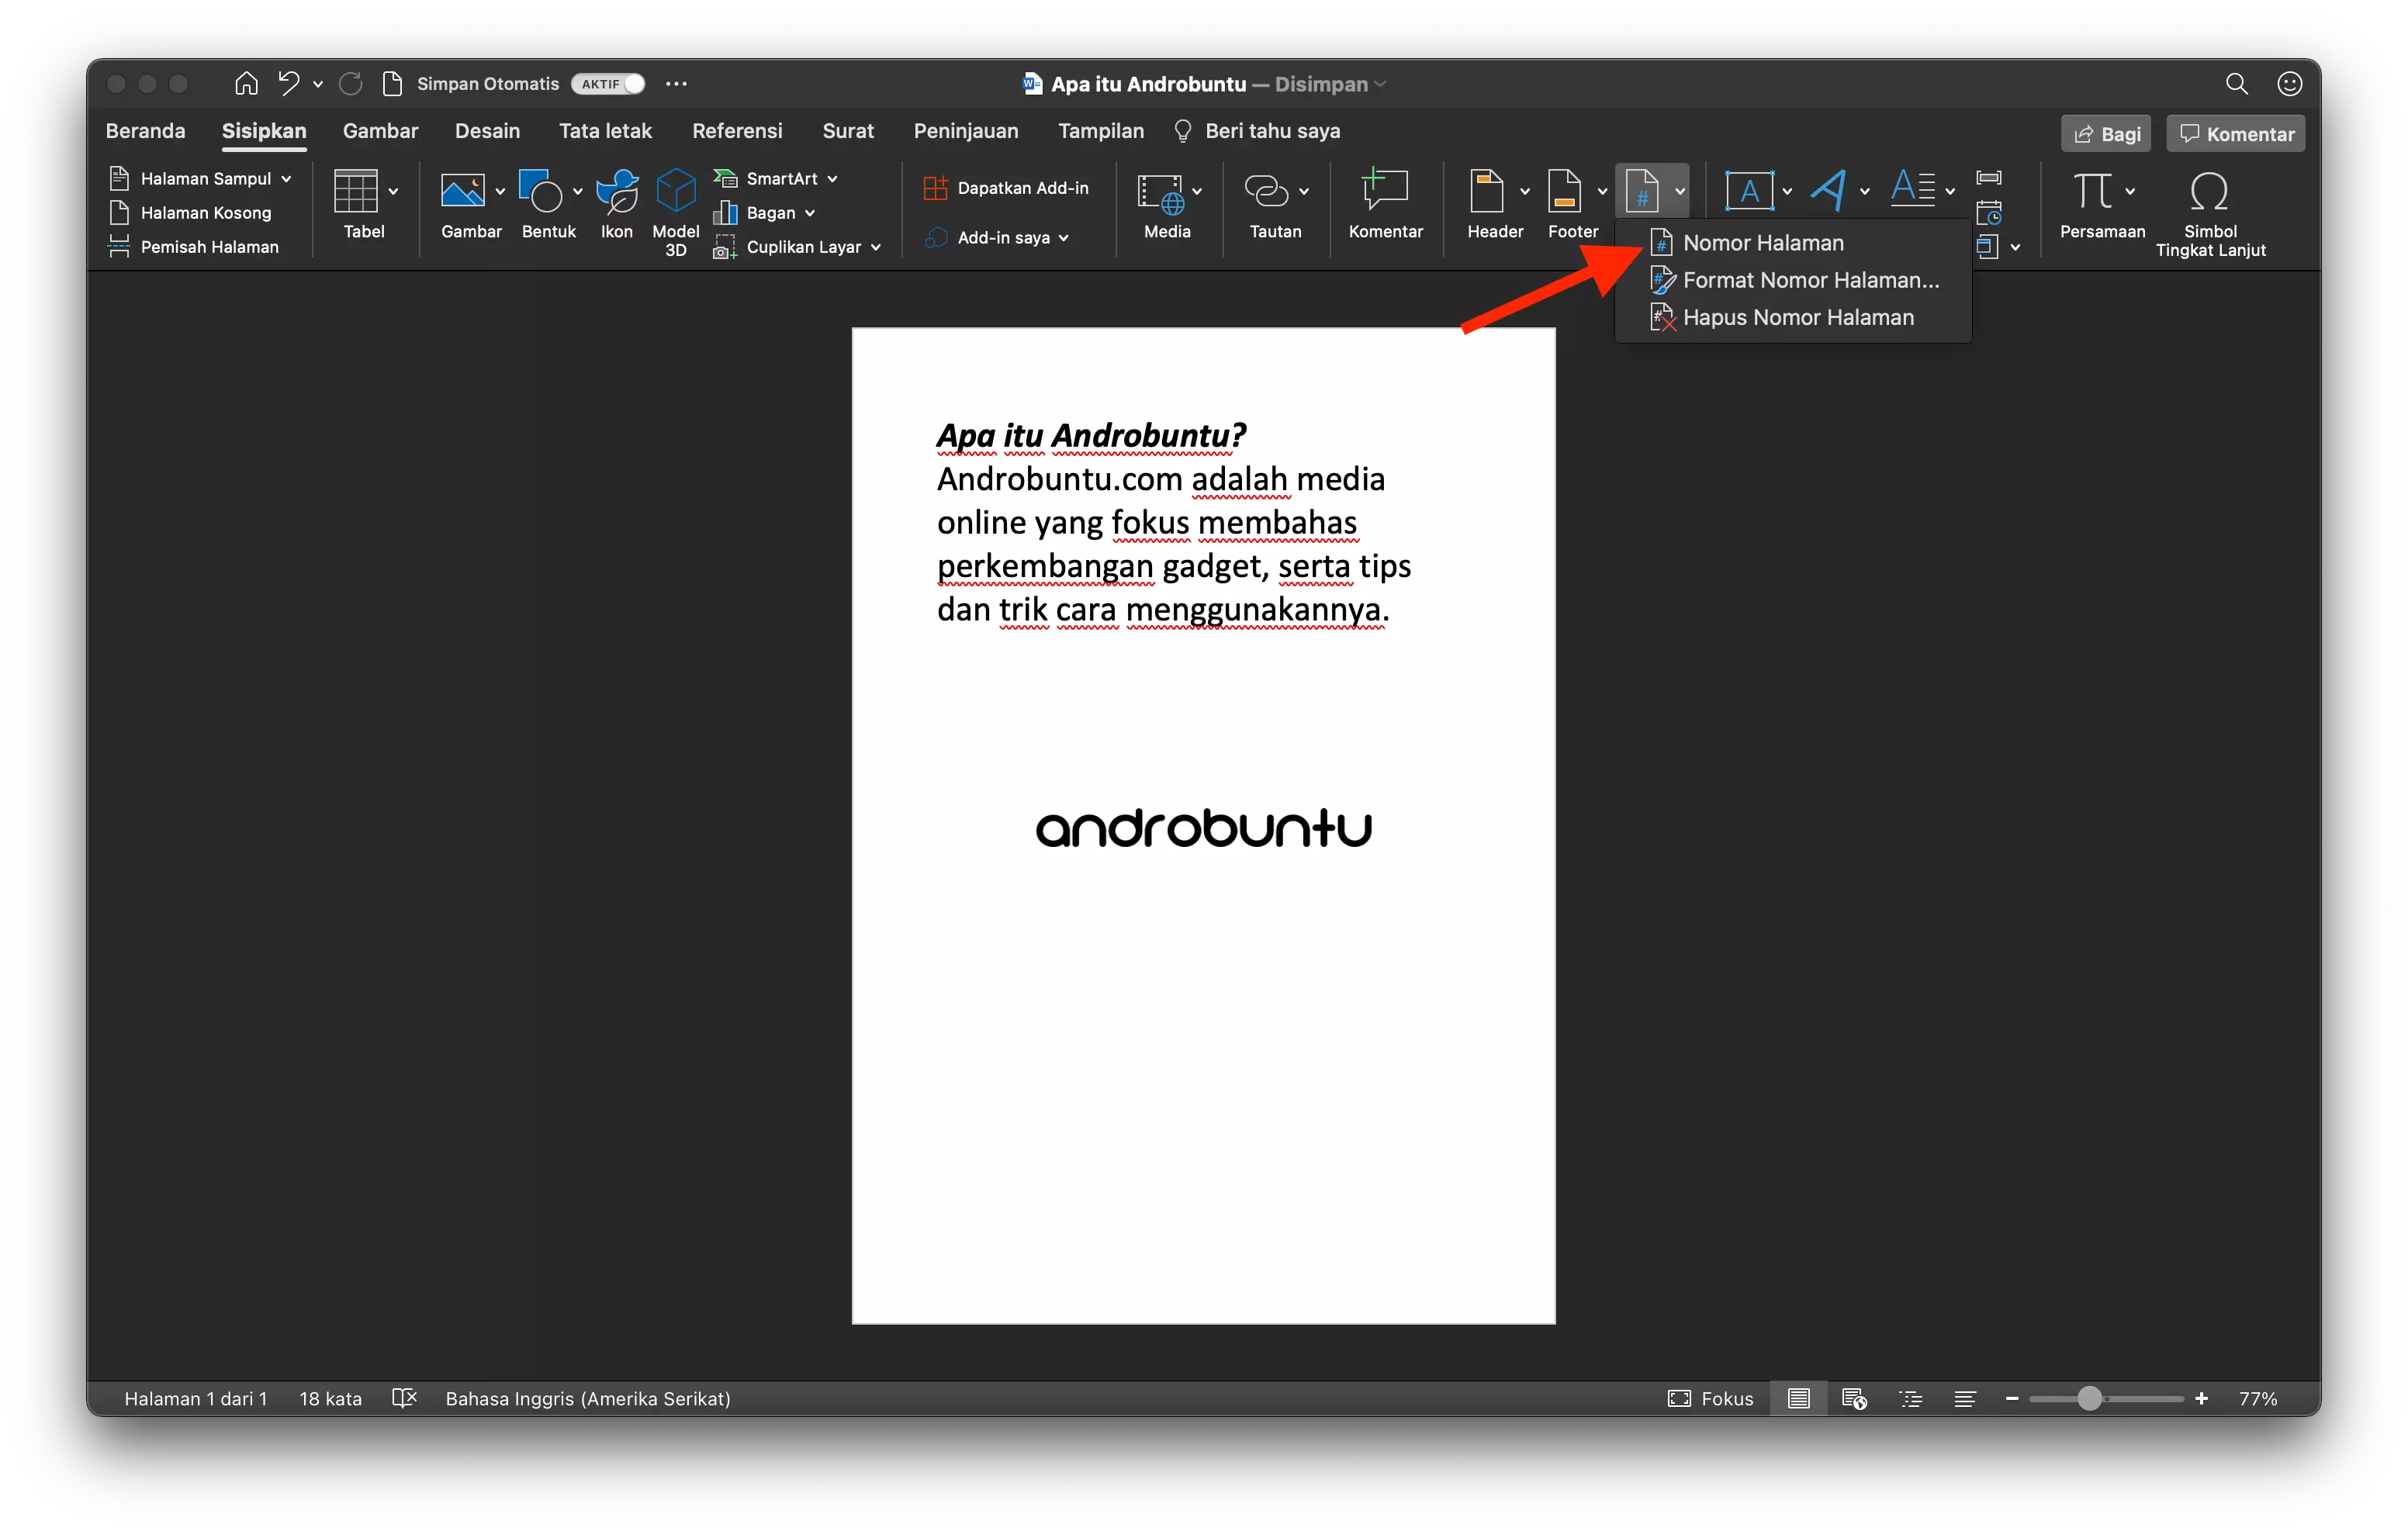This screenshot has height=1531, width=2408.
Task: Click the Bagi share button
Action: [x=2105, y=133]
